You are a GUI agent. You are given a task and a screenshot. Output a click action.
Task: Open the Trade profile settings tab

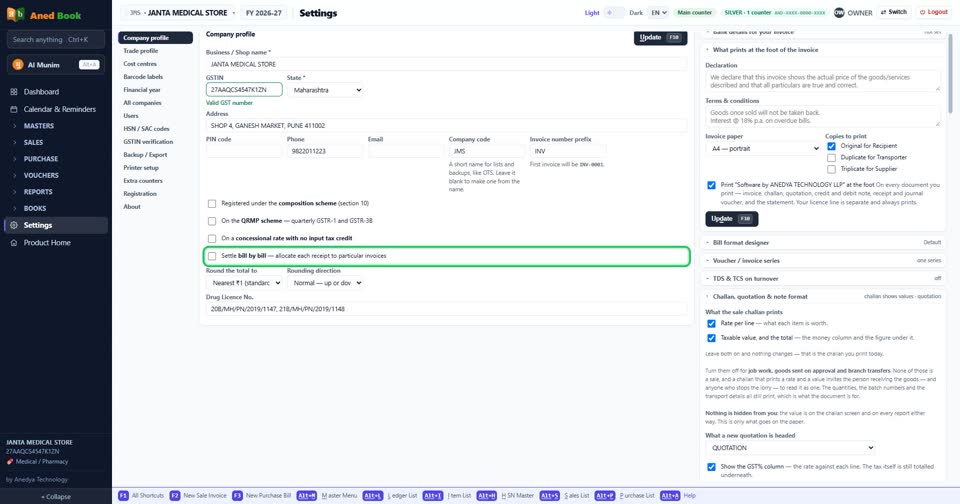(x=156, y=51)
